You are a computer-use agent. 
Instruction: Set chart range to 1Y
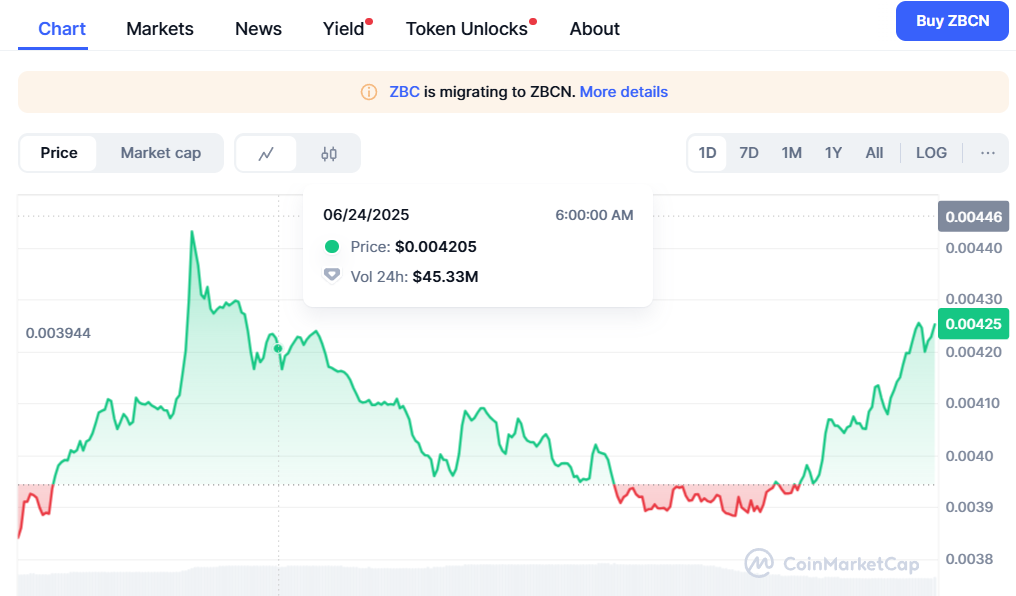833,153
